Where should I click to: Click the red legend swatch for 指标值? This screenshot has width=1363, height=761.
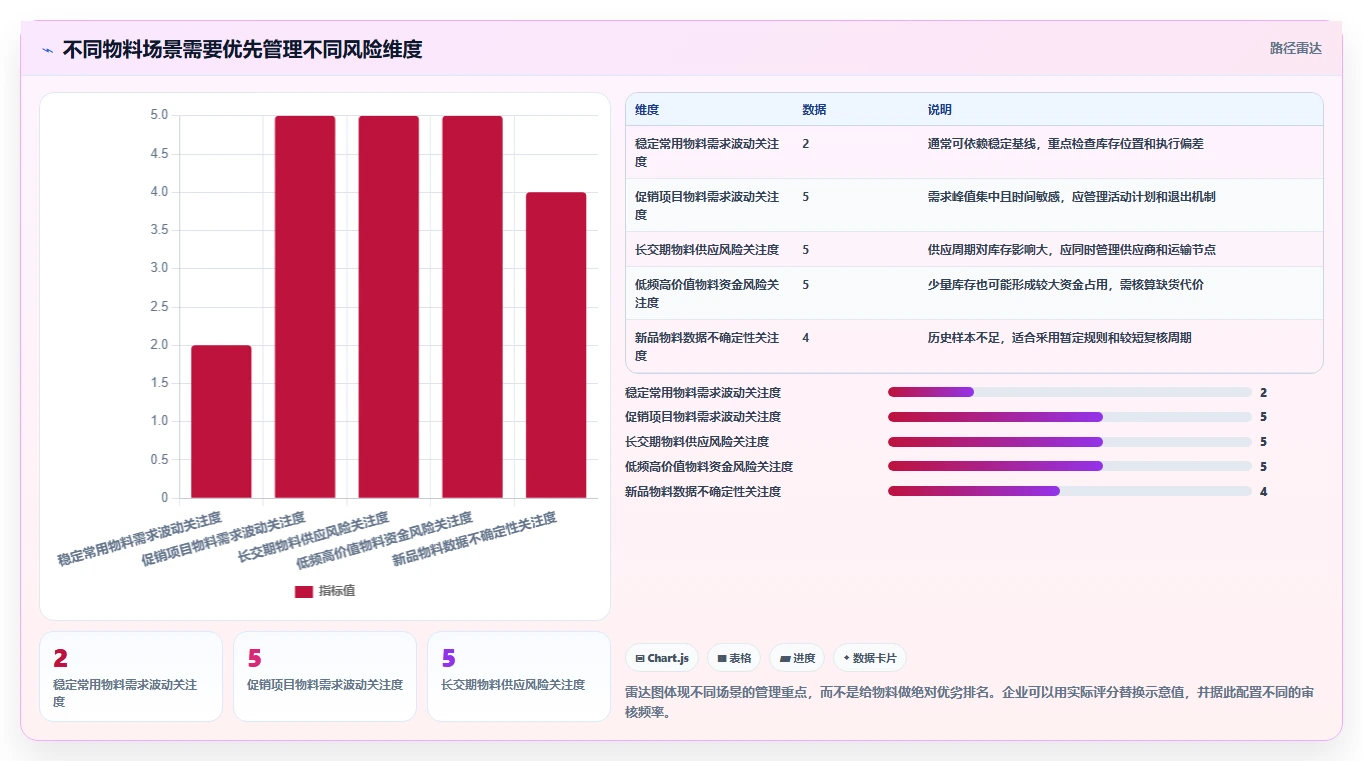coord(304,591)
